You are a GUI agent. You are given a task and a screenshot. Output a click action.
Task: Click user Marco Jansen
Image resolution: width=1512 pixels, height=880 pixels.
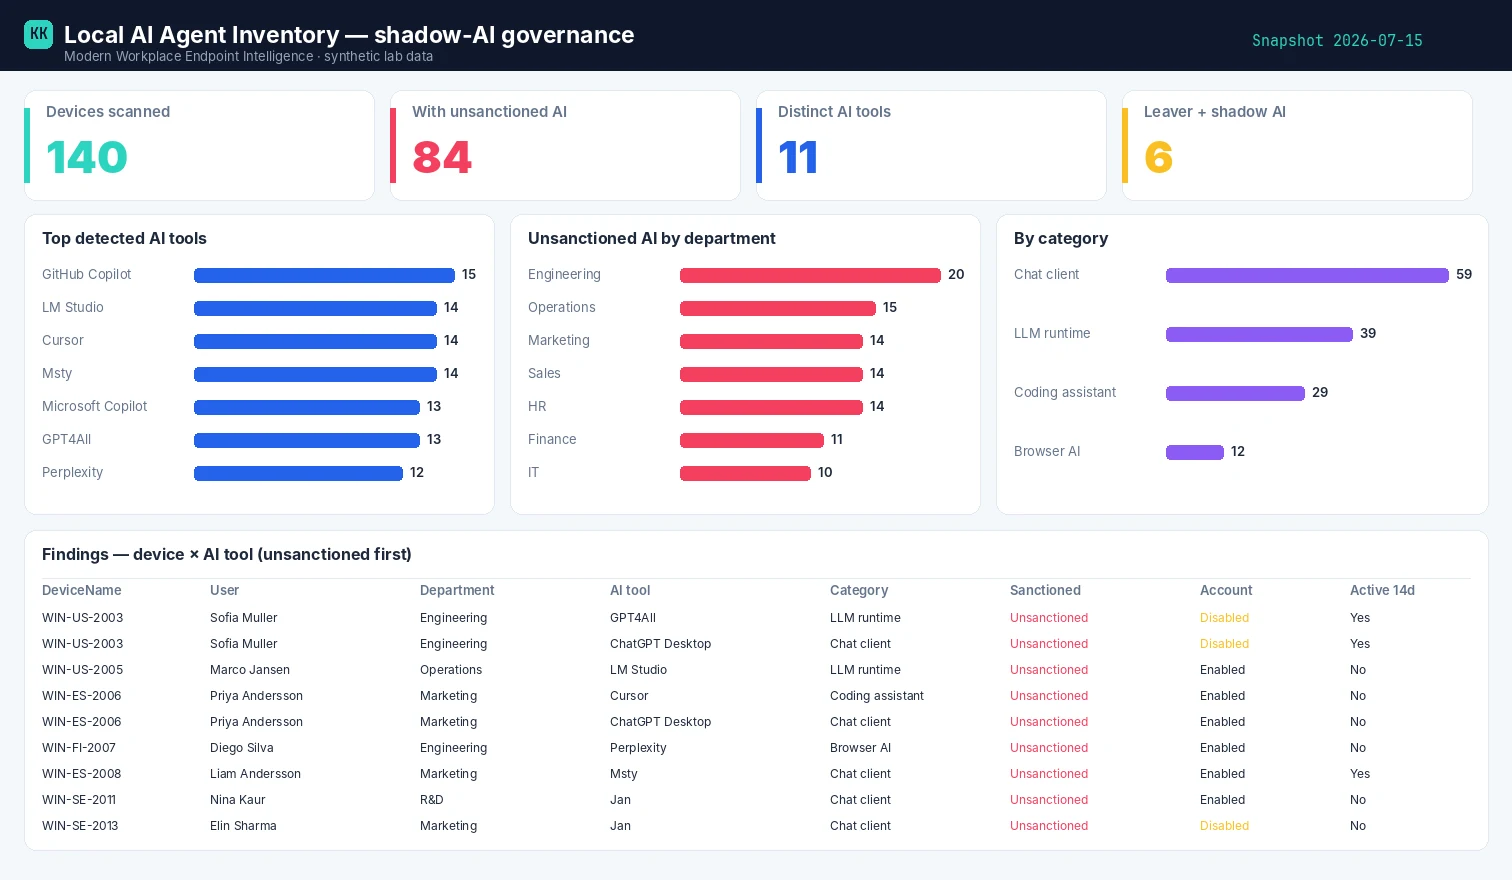250,670
